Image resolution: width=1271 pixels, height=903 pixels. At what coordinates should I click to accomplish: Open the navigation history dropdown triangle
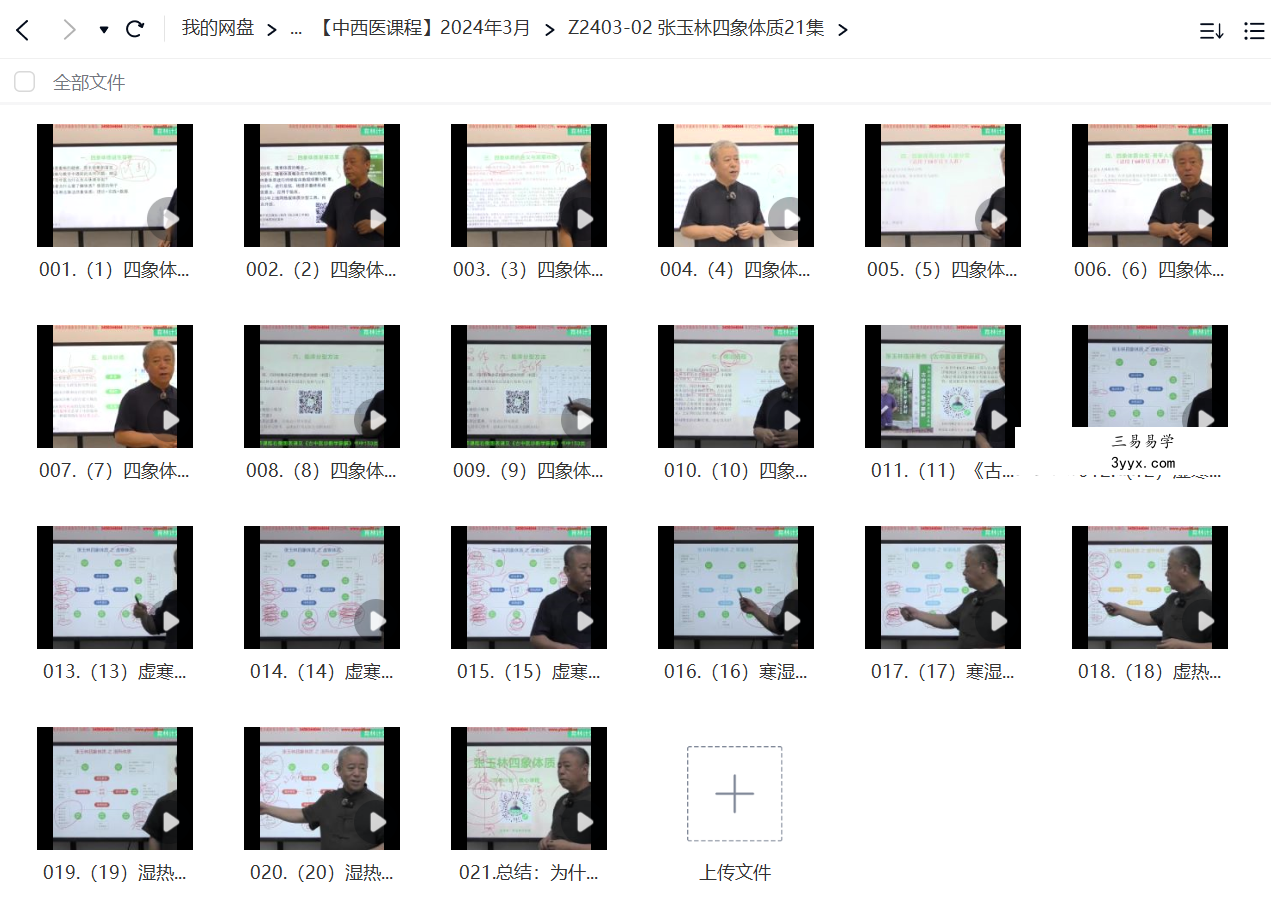click(x=104, y=30)
